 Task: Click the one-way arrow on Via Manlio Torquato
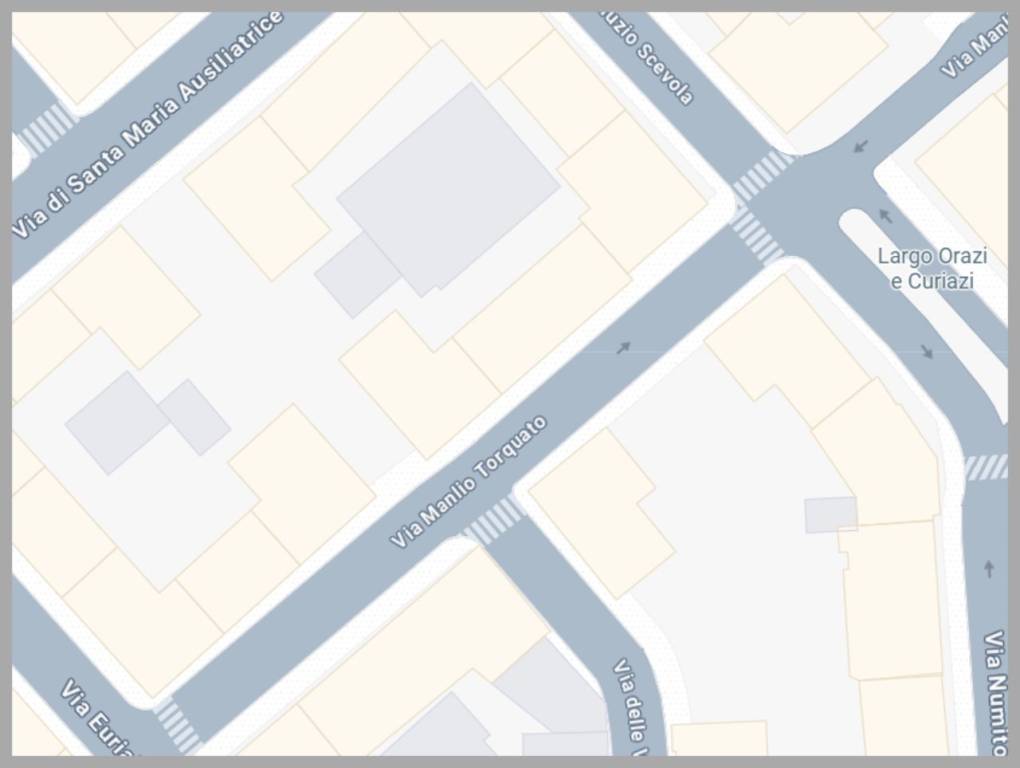(x=624, y=348)
